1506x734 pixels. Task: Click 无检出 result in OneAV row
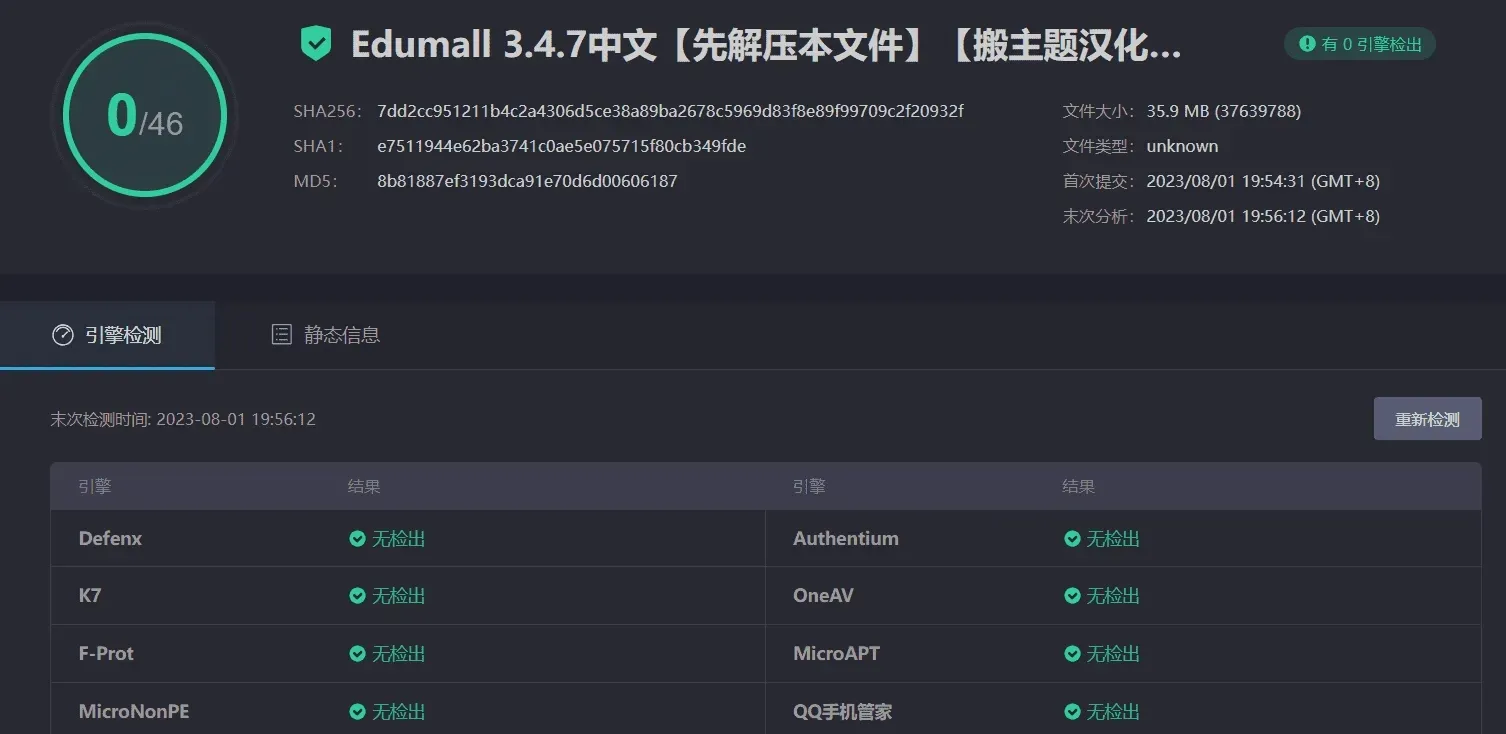[1113, 596]
